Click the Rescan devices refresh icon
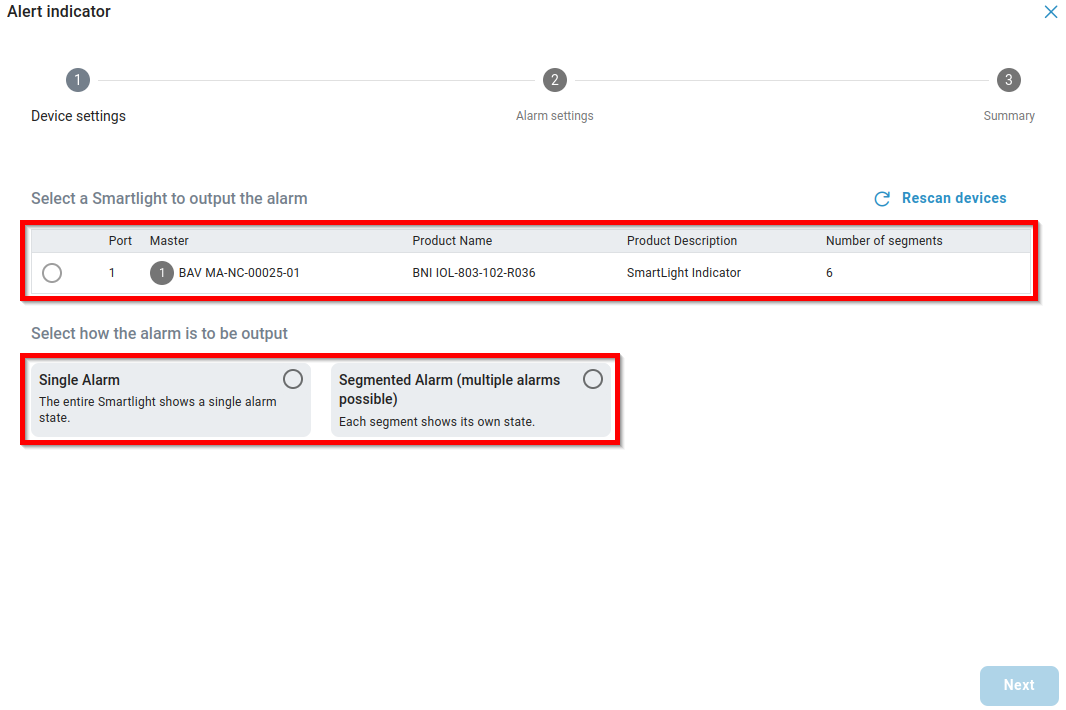 coord(882,199)
